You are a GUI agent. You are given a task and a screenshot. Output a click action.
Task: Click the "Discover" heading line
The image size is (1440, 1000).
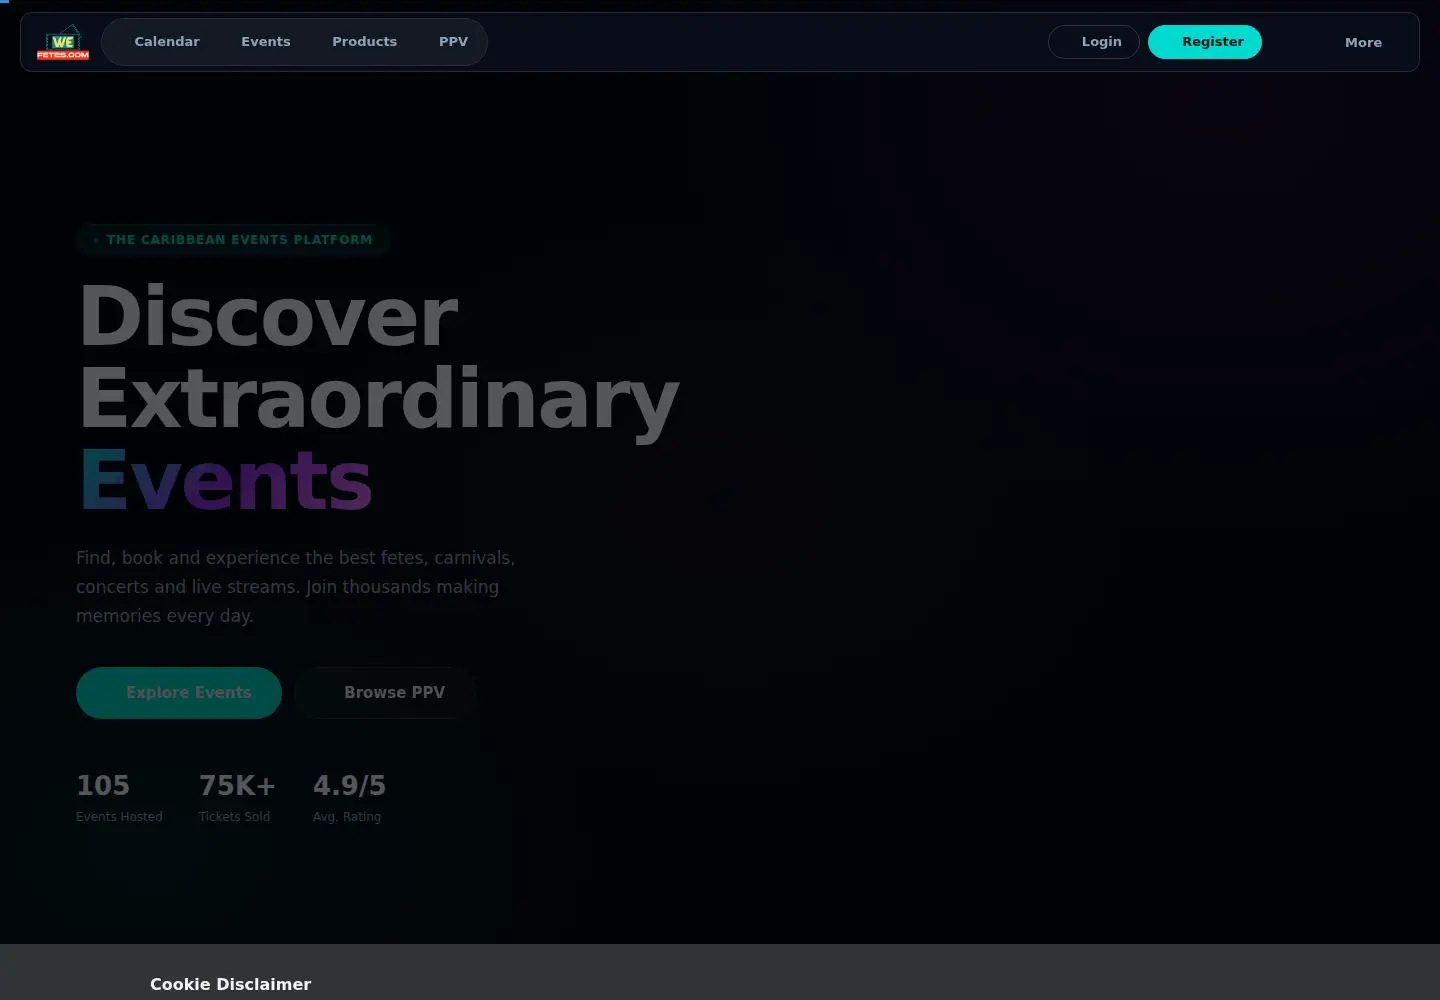click(268, 316)
